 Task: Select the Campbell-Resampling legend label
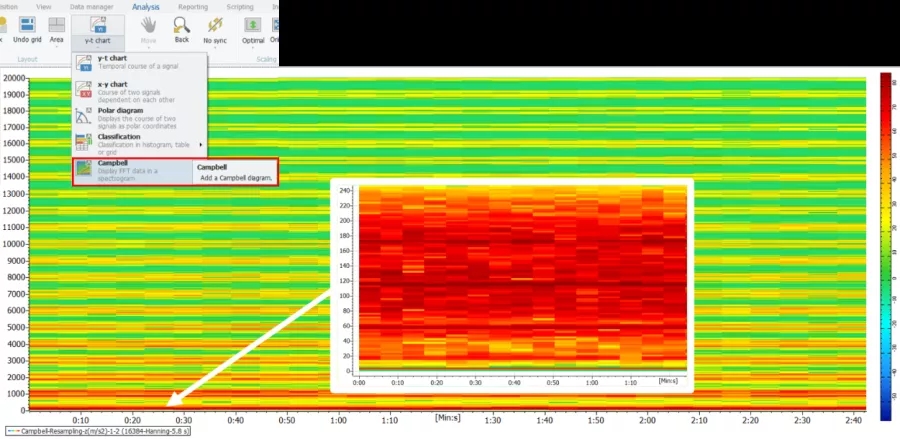click(98, 430)
